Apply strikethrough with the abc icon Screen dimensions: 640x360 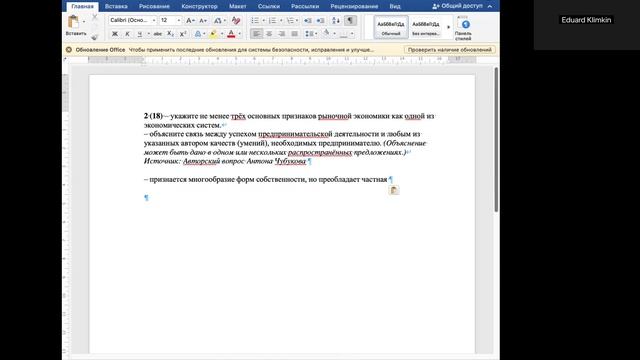[158, 34]
